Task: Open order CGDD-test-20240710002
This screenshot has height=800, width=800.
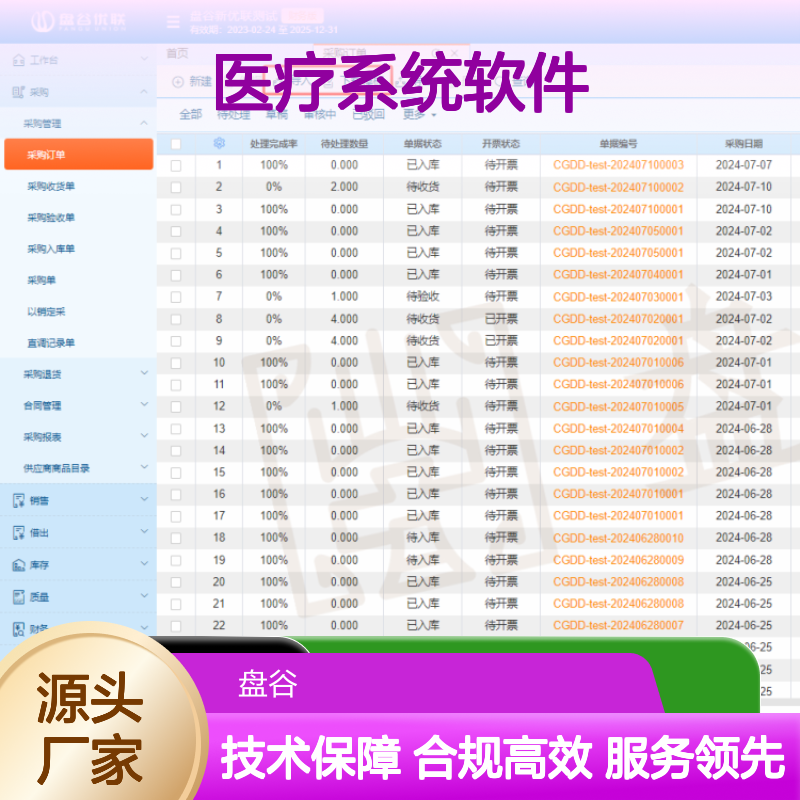Action: point(618,187)
